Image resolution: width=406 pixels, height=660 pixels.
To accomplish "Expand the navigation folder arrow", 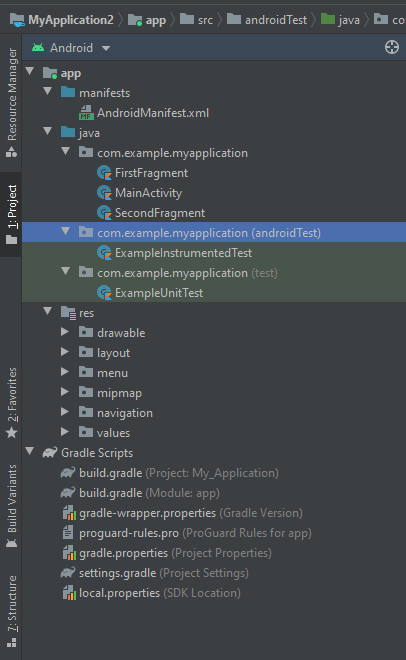I will tap(65, 412).
